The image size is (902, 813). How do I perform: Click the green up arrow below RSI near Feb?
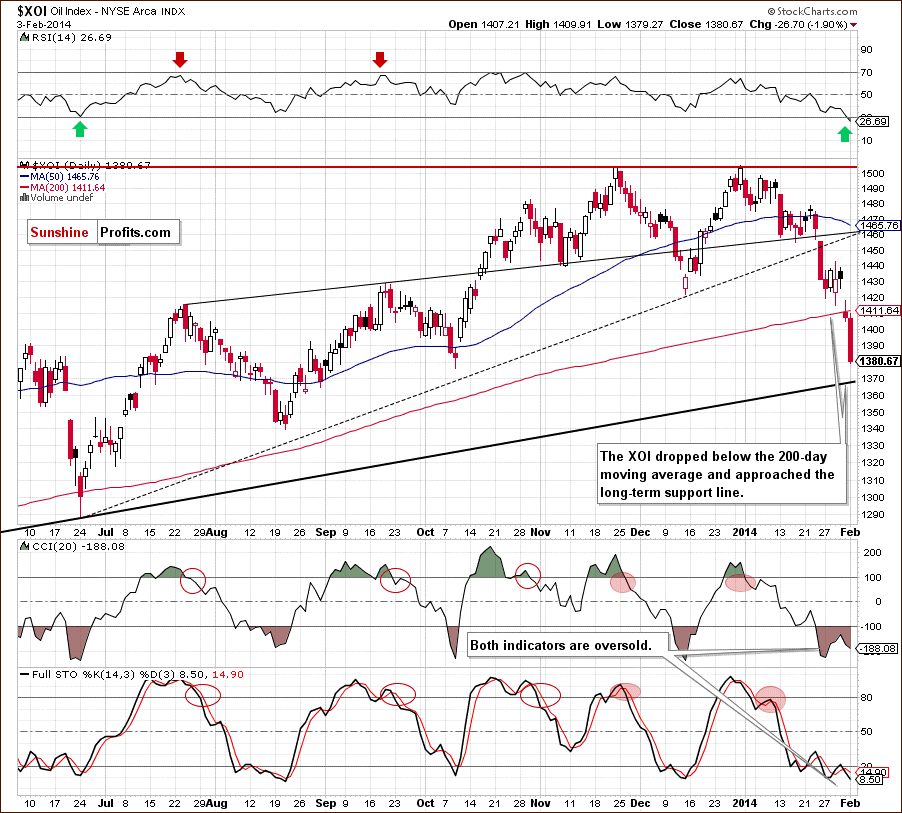(x=844, y=134)
